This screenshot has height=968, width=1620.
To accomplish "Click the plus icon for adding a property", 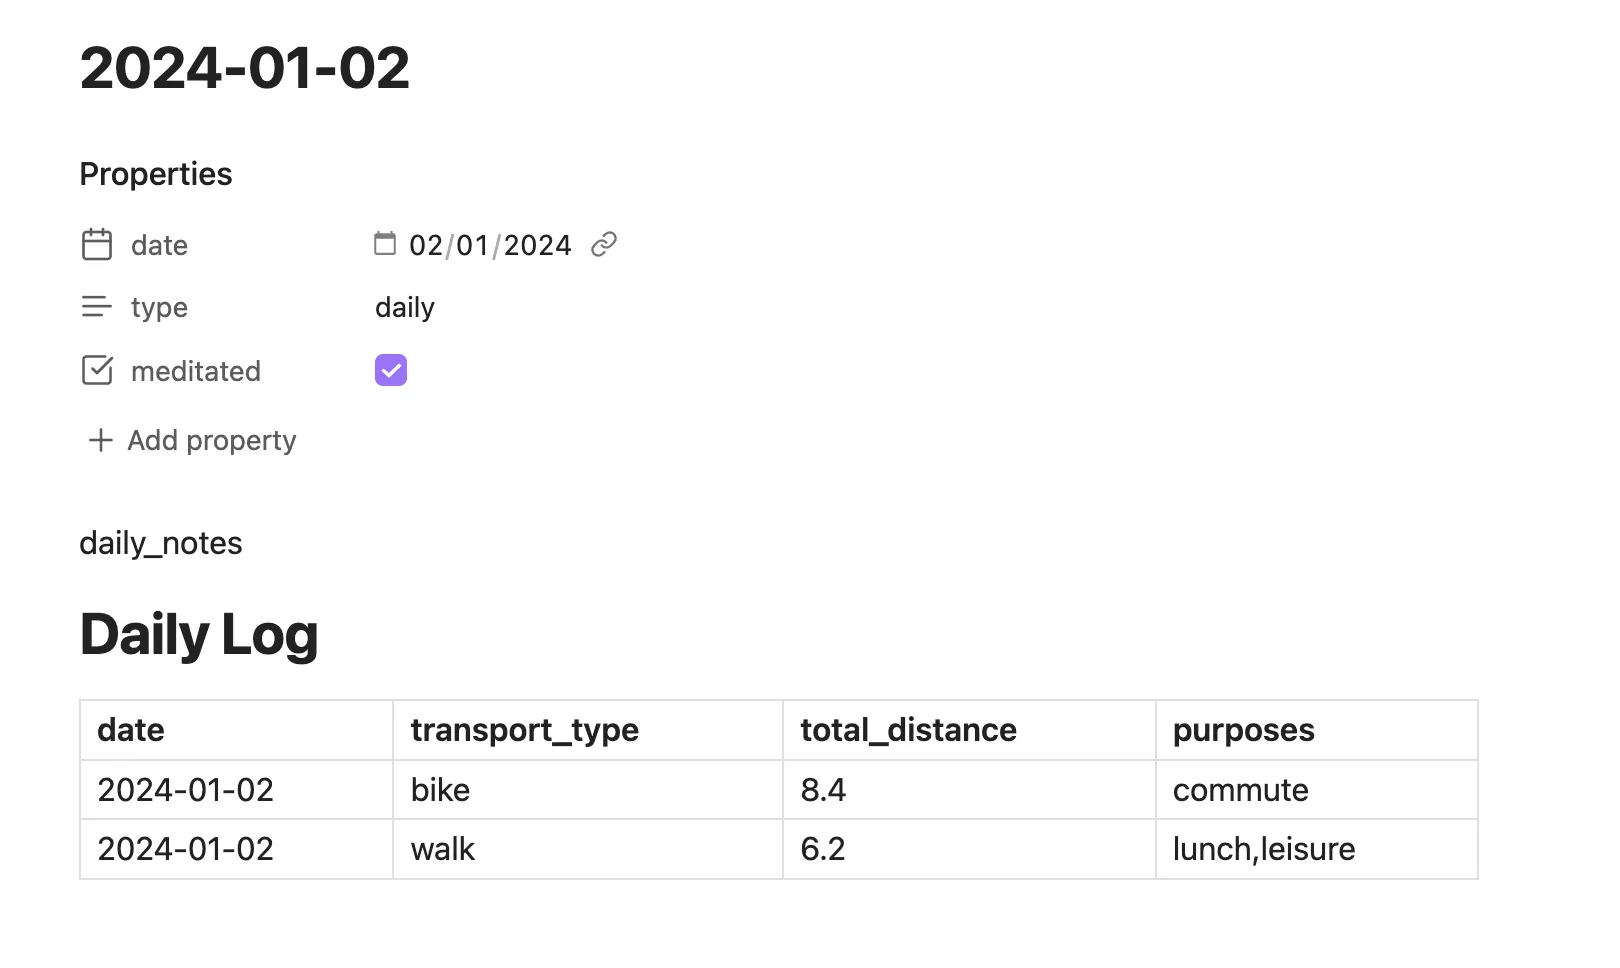I will (x=99, y=440).
